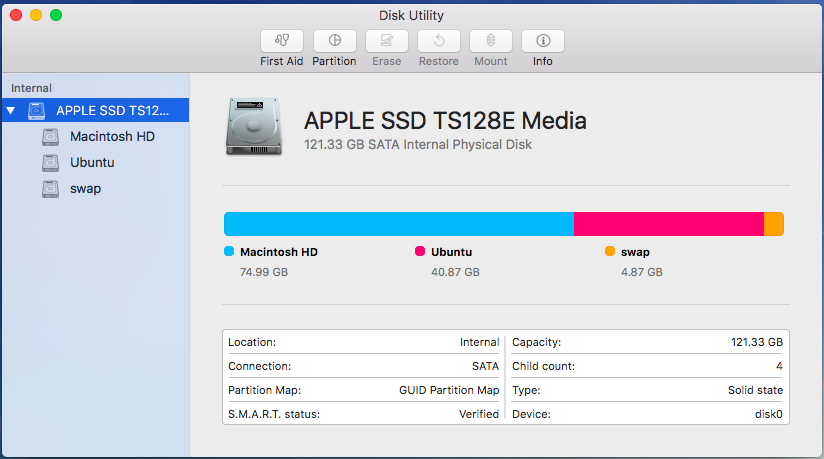Click the 121.33 GB SATA Internal subtitle

tap(418, 145)
